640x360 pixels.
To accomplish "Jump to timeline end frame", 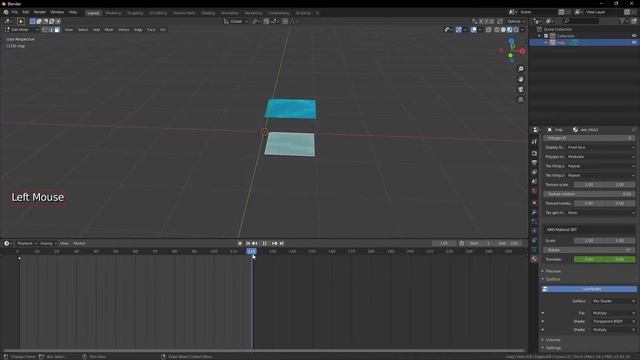I will click(282, 243).
